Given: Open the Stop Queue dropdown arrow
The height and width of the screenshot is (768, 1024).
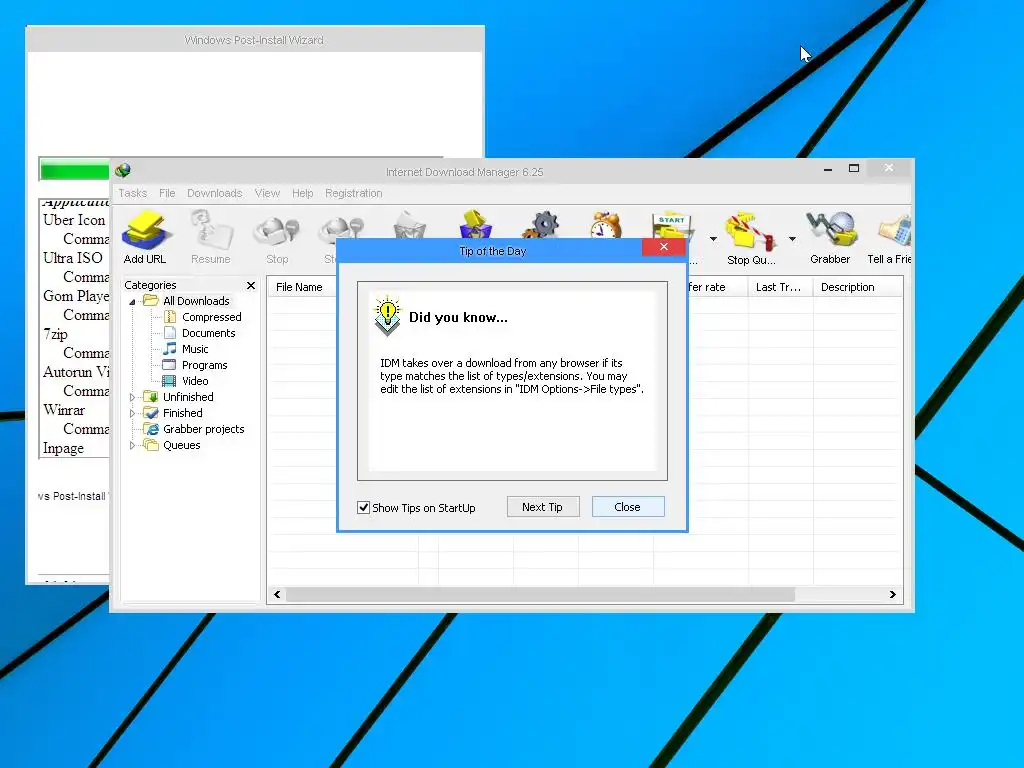Looking at the screenshot, I should click(x=792, y=239).
